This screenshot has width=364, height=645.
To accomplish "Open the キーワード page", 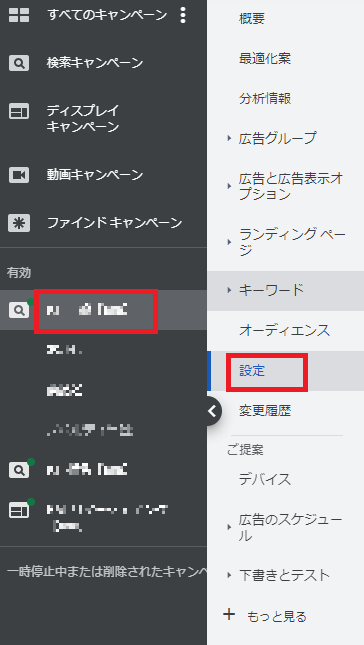I will tap(271, 290).
